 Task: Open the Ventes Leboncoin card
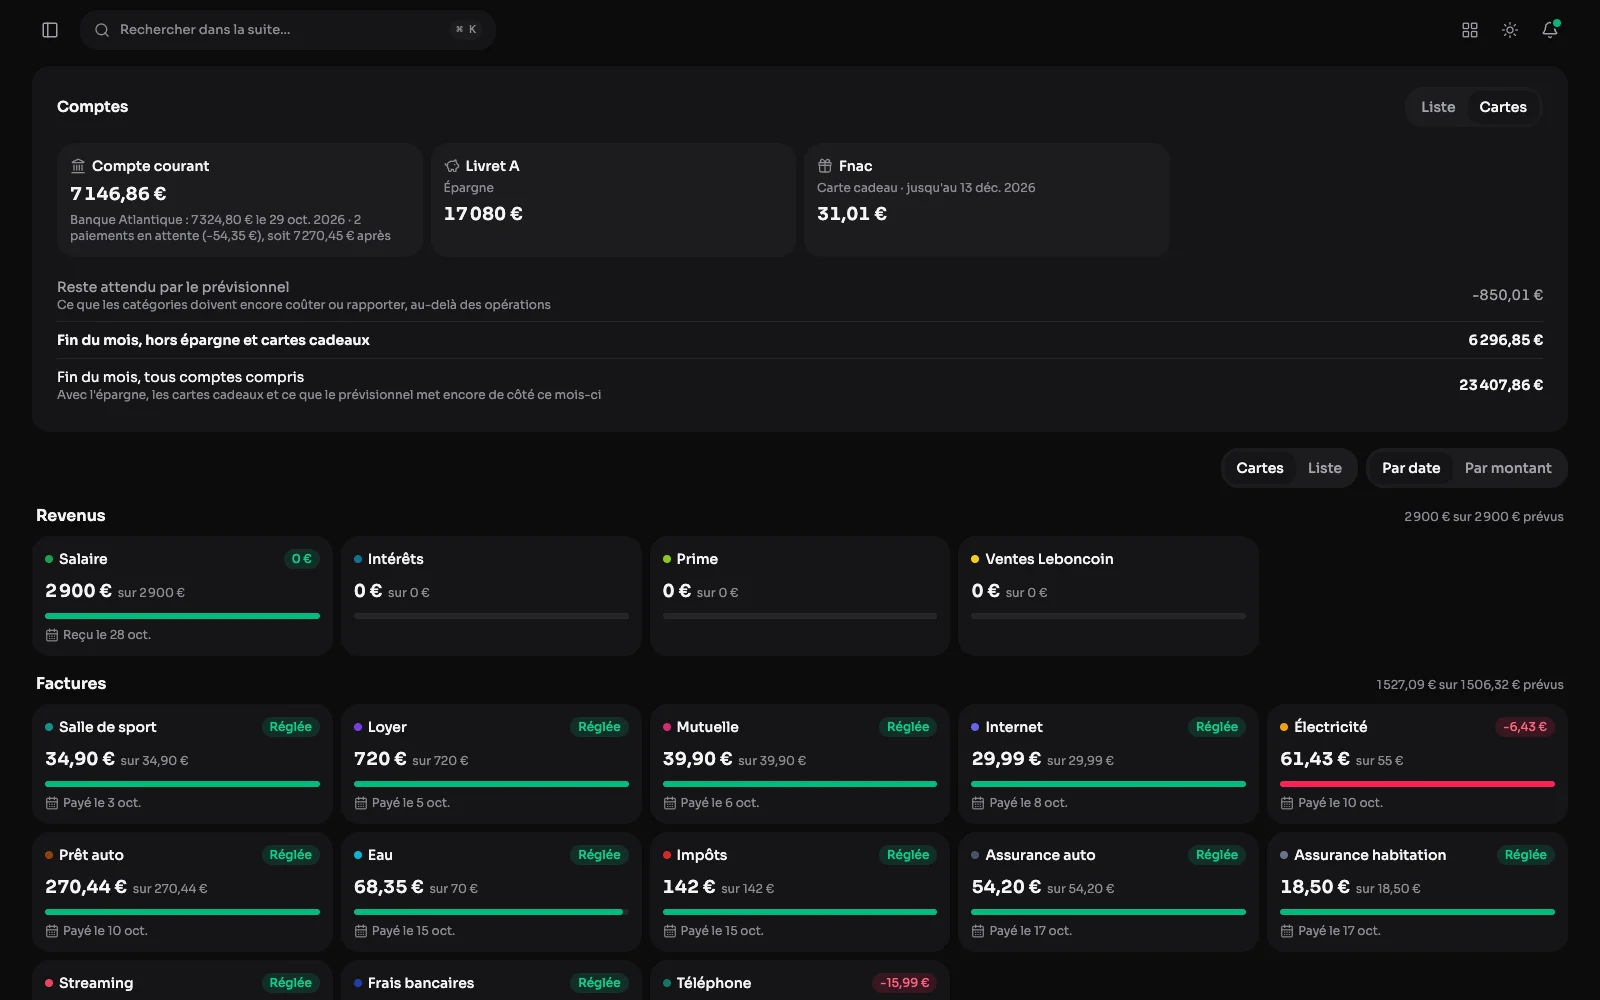coord(1108,596)
